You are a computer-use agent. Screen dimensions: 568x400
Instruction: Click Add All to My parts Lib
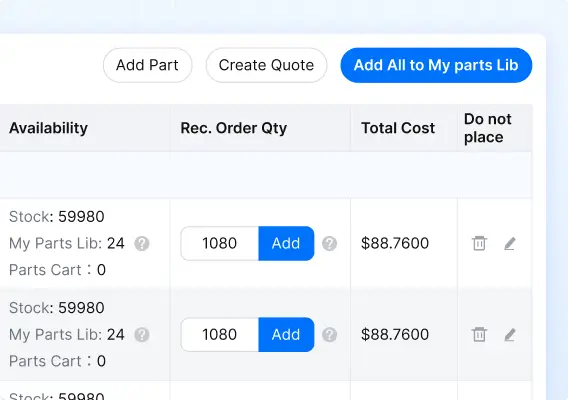436,65
